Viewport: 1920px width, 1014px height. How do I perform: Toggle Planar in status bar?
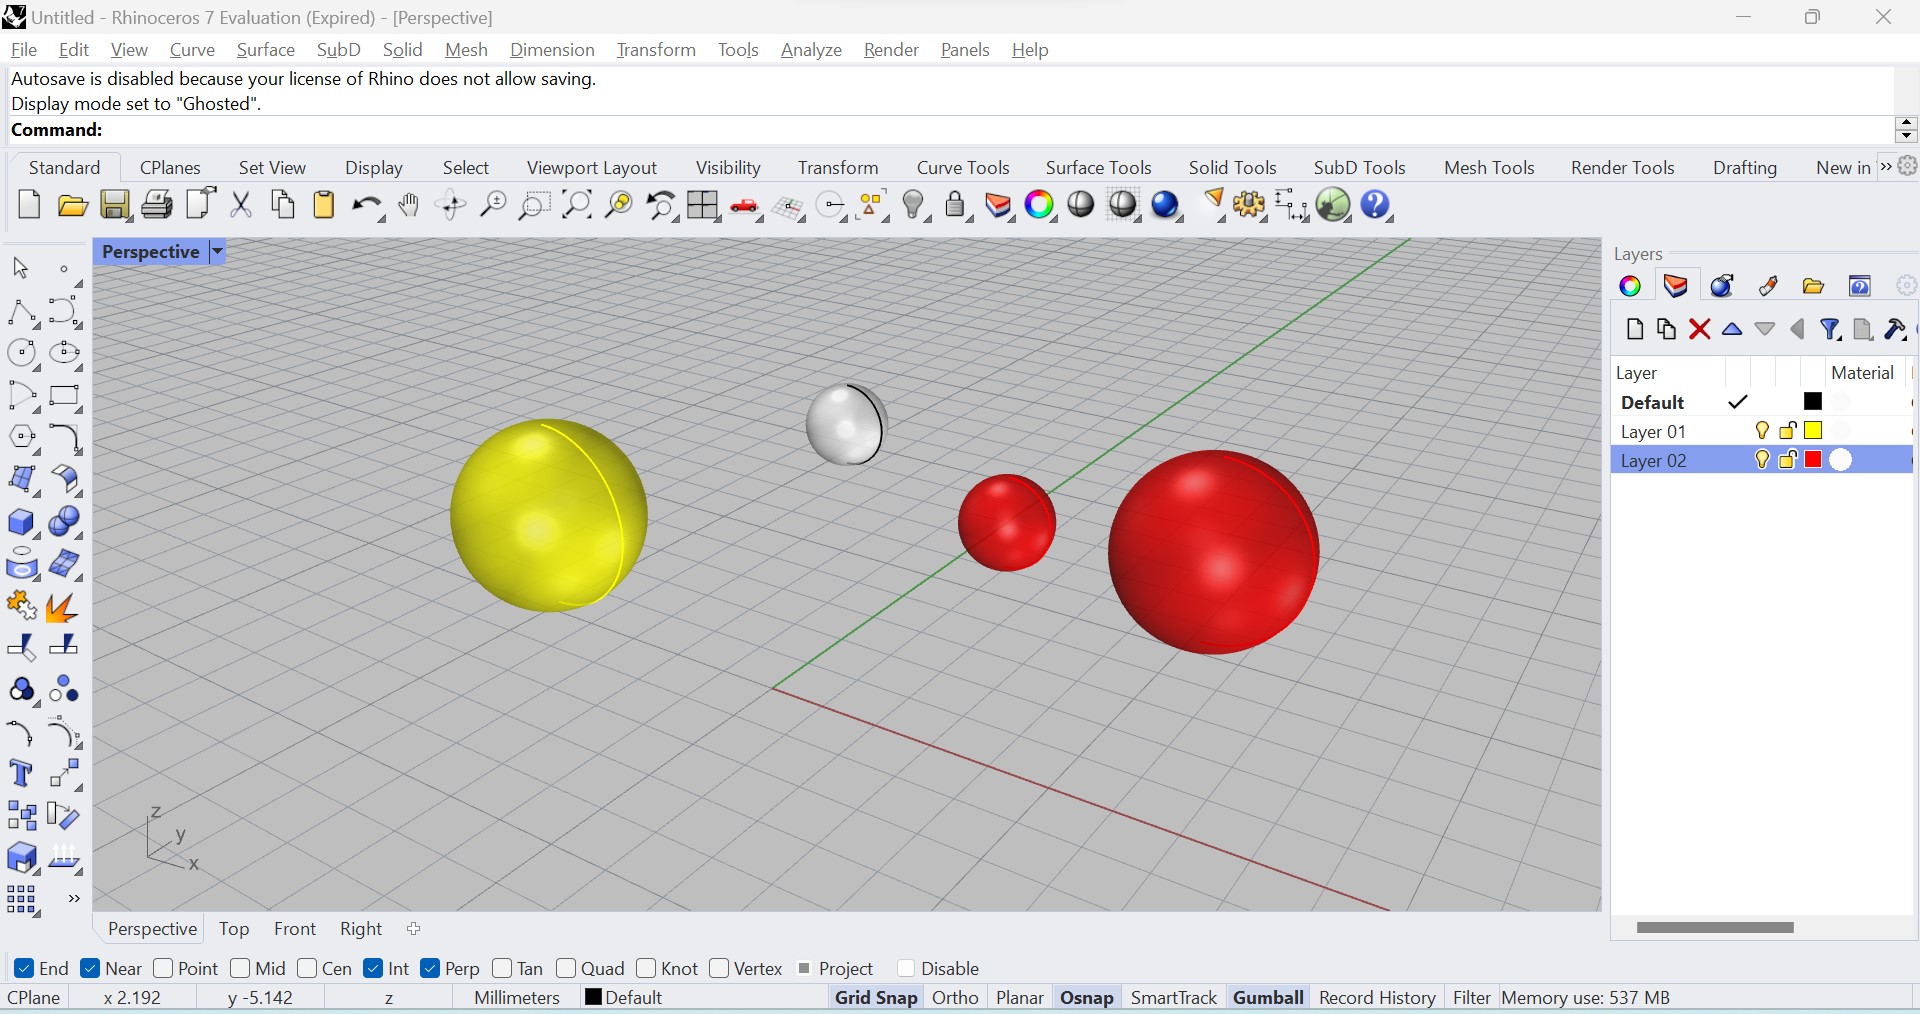1020,998
